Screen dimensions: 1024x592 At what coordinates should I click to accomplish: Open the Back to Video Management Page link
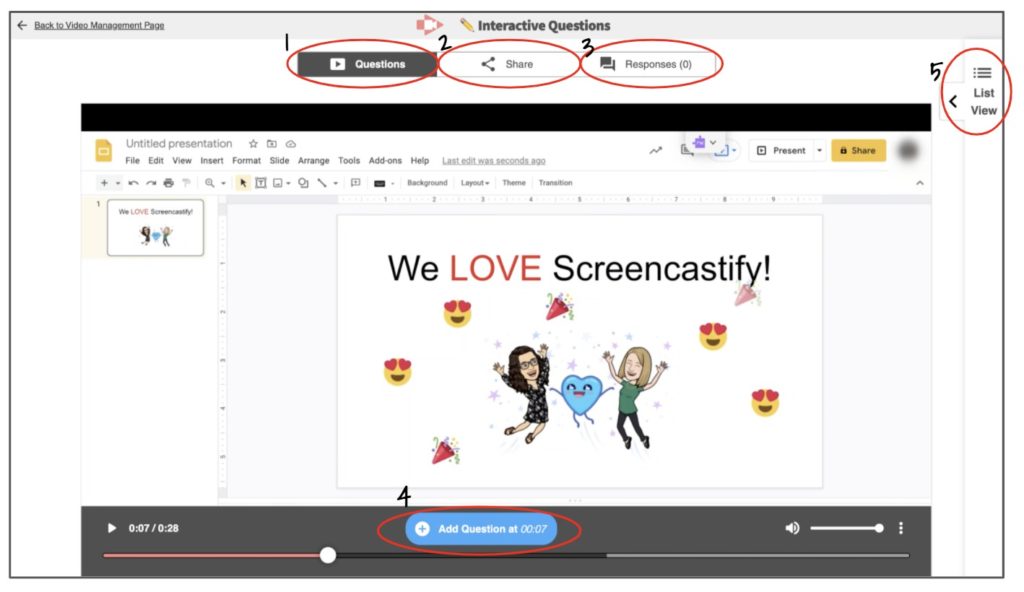[x=99, y=25]
